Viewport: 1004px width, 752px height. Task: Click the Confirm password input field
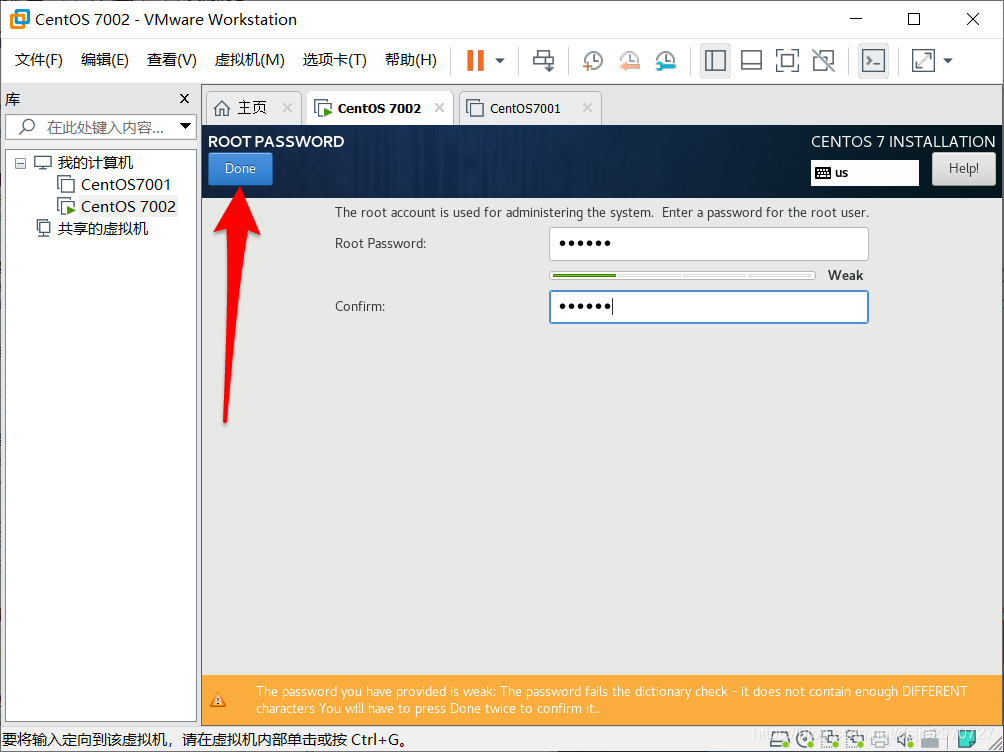coord(709,307)
